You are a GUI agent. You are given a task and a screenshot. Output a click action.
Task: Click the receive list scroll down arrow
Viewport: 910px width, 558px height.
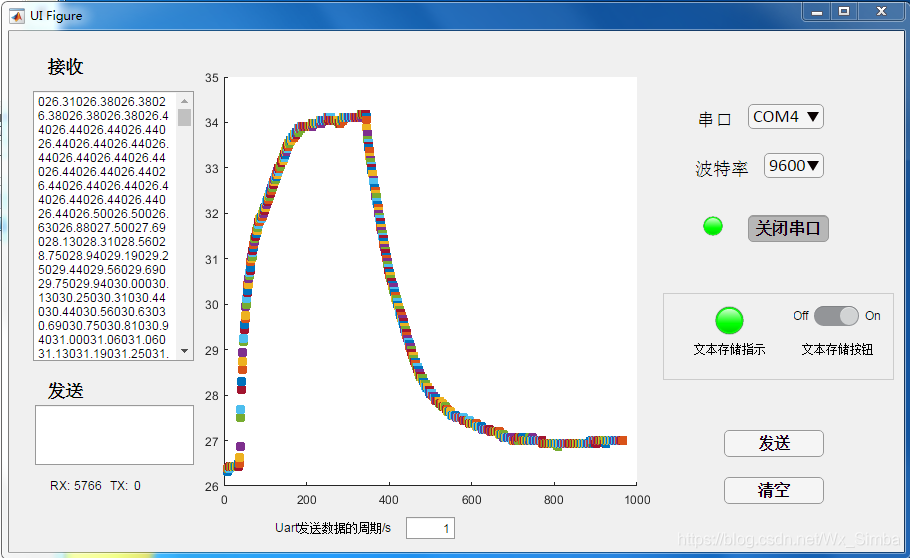(x=185, y=351)
